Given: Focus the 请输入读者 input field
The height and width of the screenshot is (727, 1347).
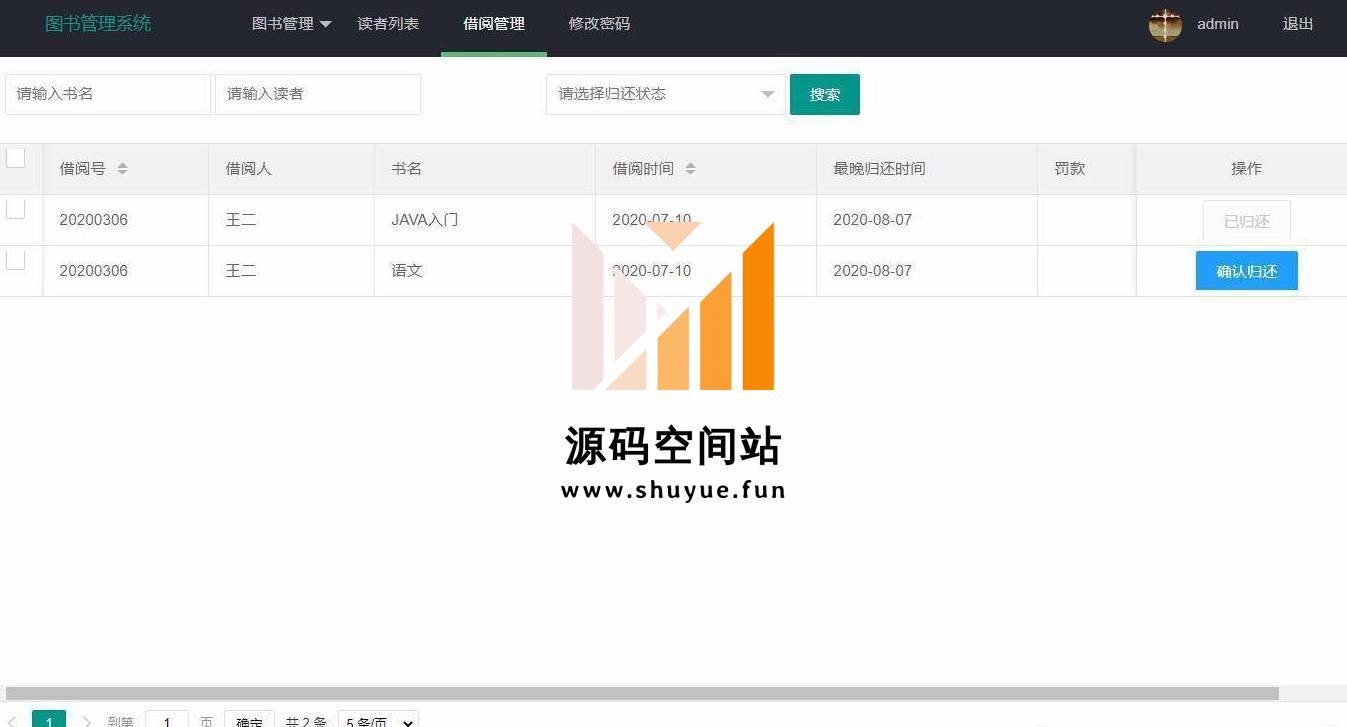Looking at the screenshot, I should tap(318, 94).
